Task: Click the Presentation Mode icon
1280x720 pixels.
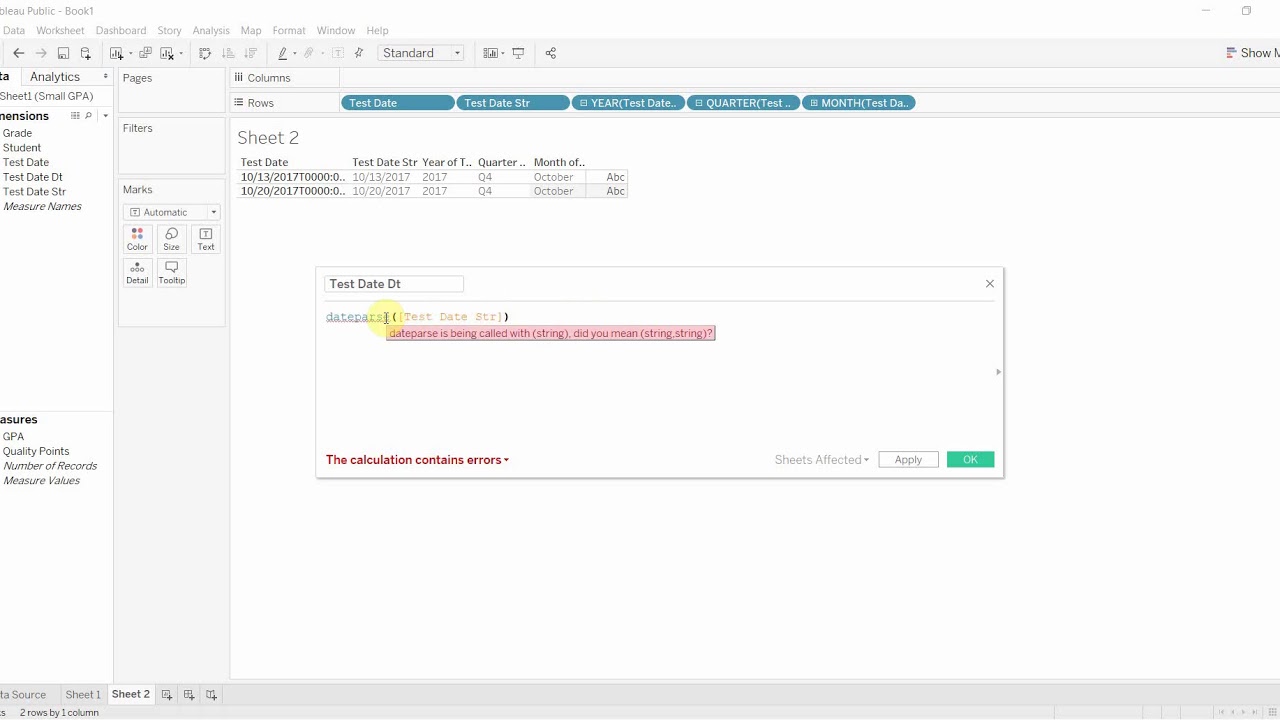Action: tap(518, 53)
